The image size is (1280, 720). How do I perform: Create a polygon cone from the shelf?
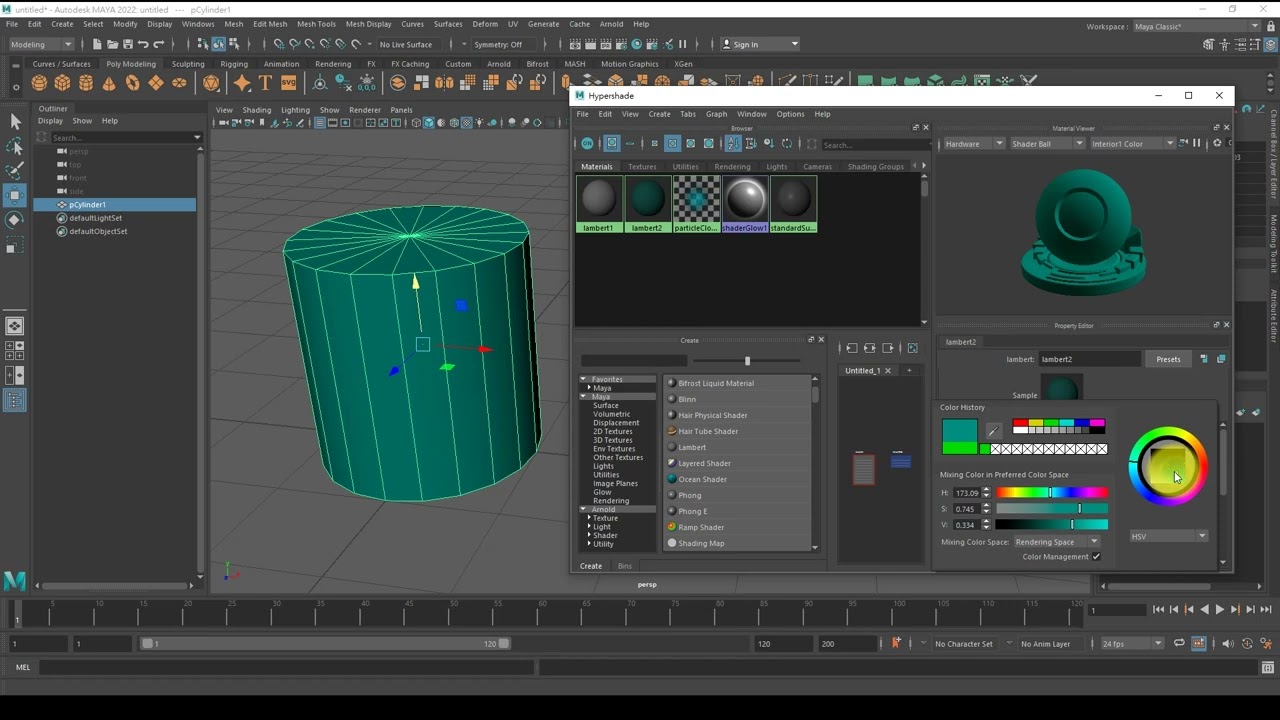(x=109, y=83)
